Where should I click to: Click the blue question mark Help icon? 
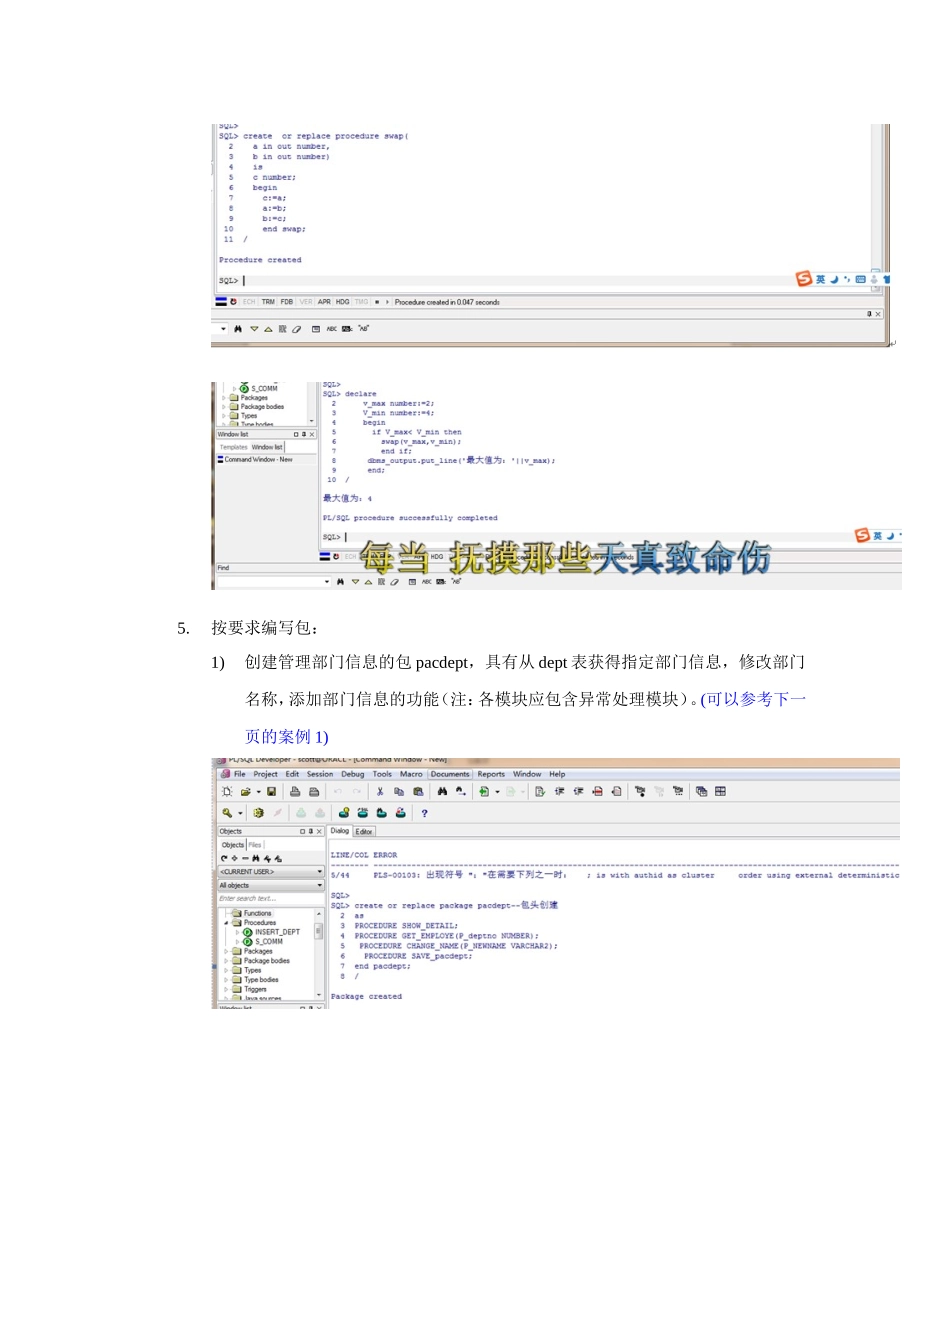(x=424, y=813)
